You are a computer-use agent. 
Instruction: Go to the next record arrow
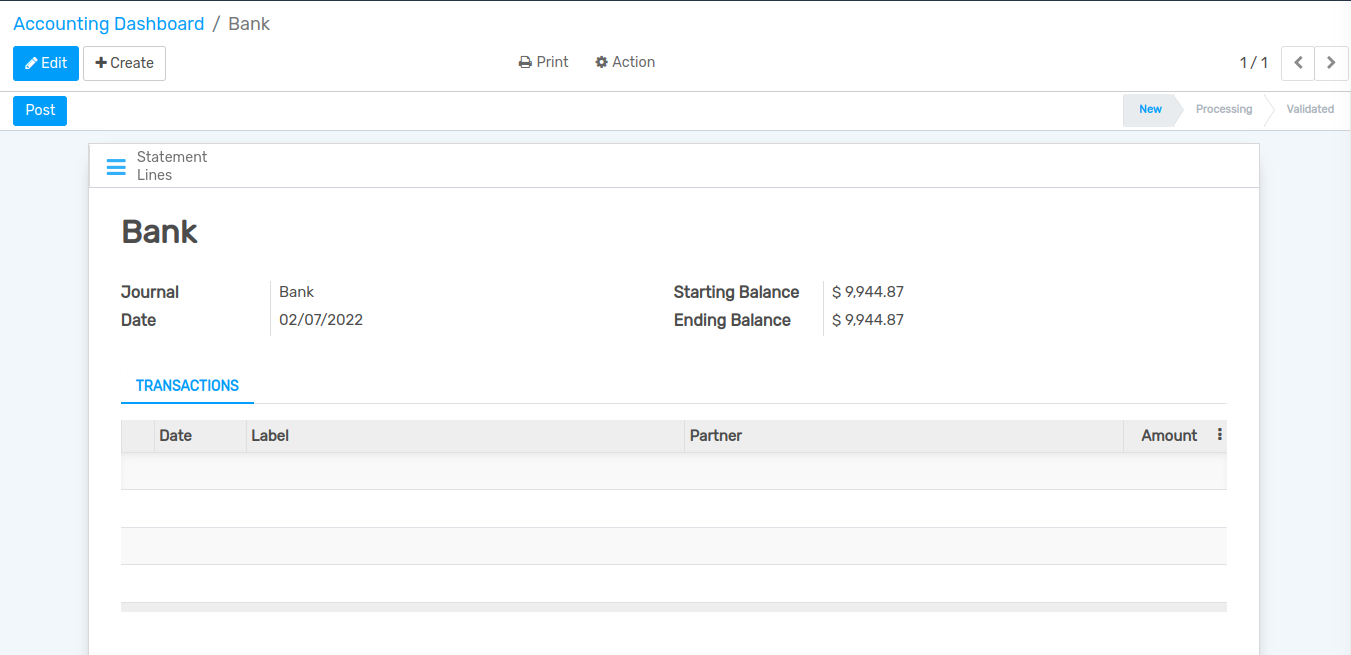1331,63
